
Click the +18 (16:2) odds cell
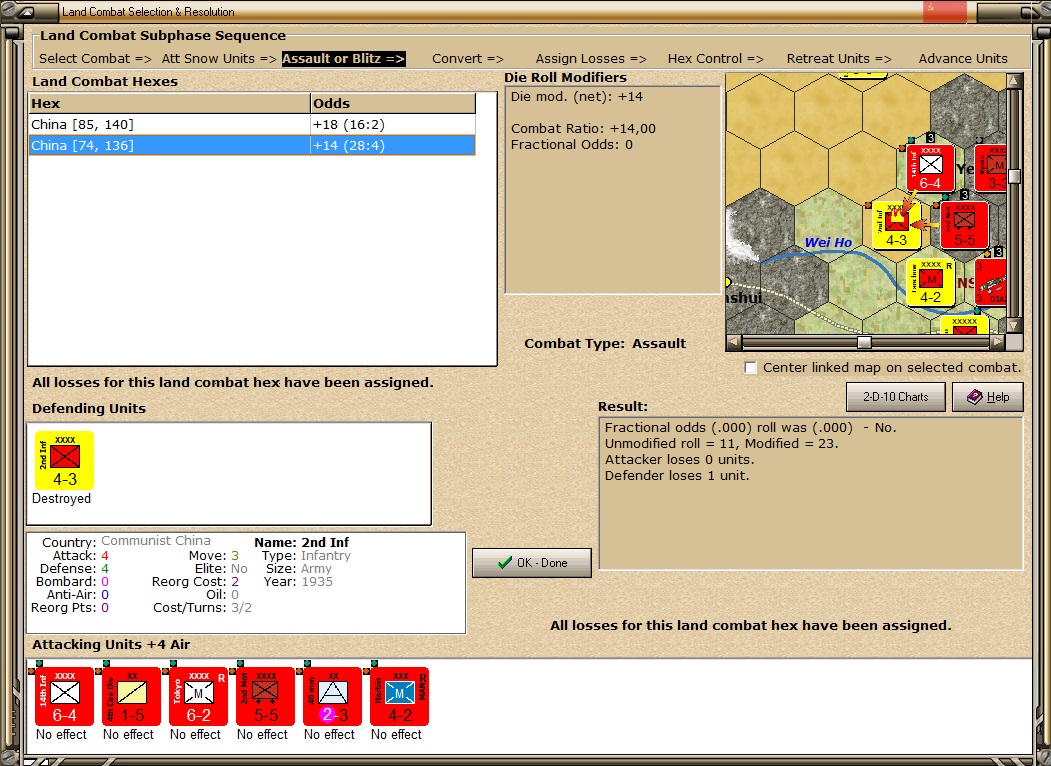pos(393,125)
